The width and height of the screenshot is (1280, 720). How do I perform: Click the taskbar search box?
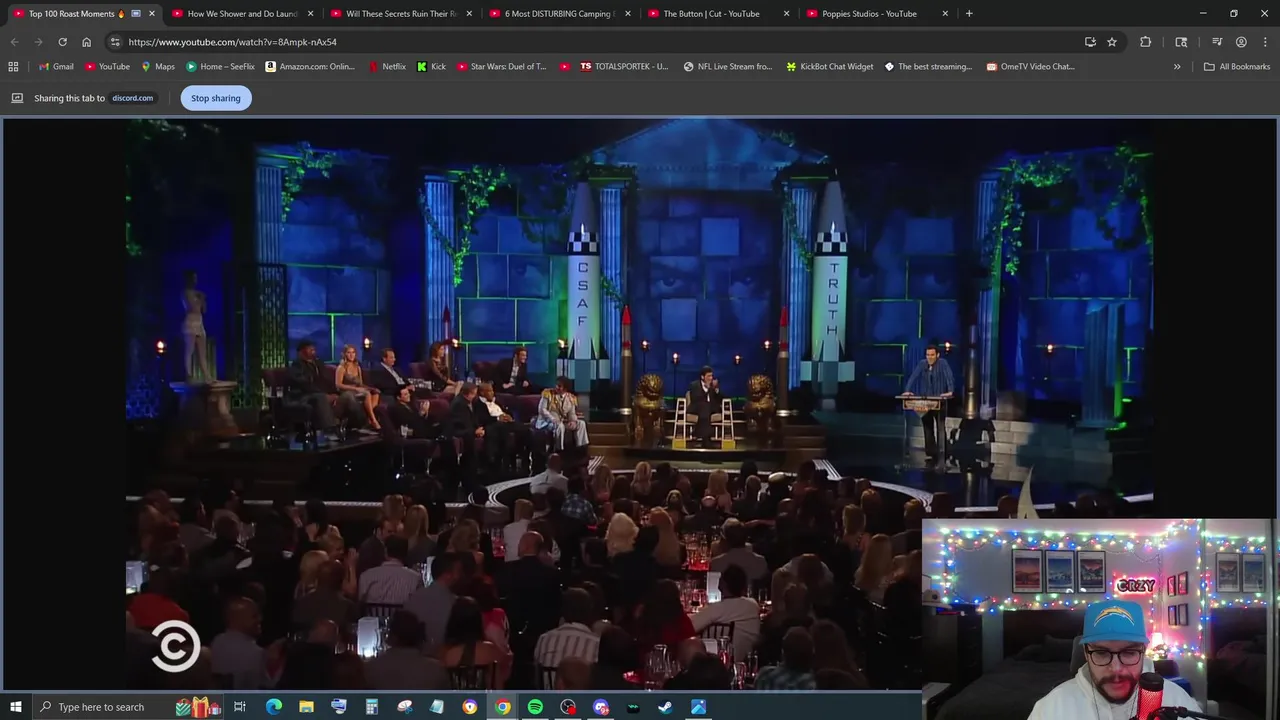tap(130, 707)
